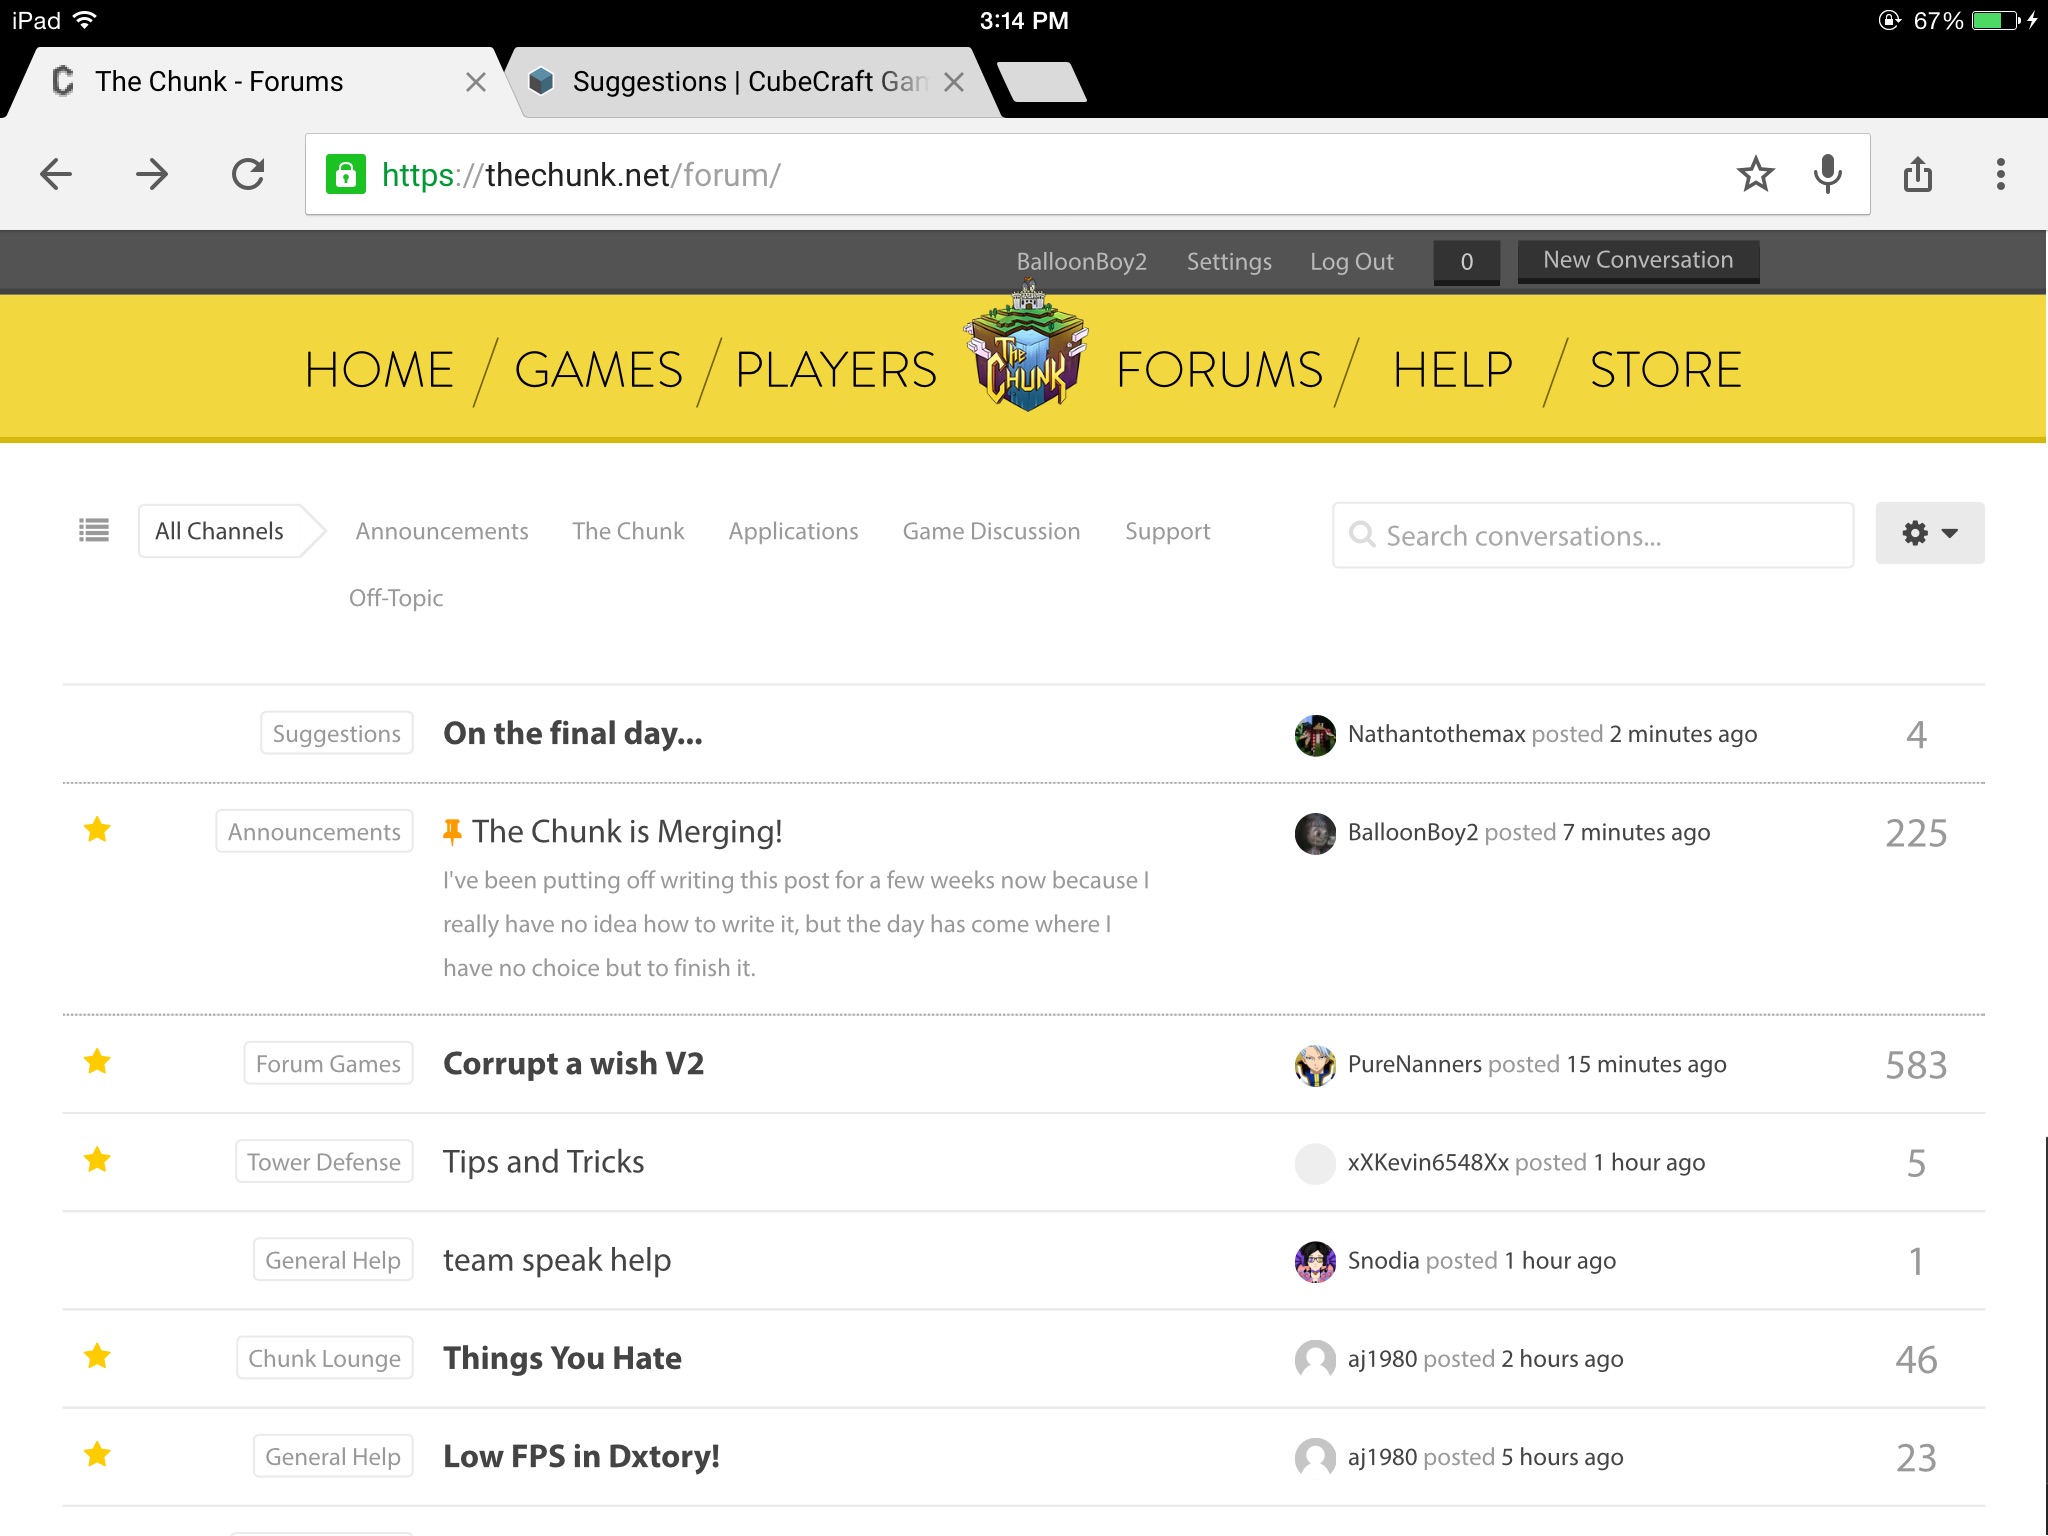2048x1536 pixels.
Task: Unstar the Tips and Tricks thread
Action: [x=97, y=1159]
